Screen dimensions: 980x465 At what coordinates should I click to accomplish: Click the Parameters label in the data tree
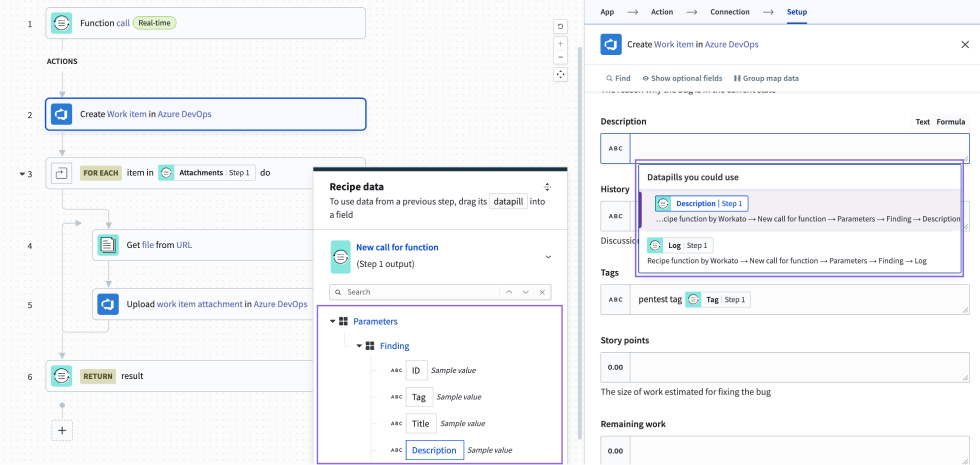(375, 322)
